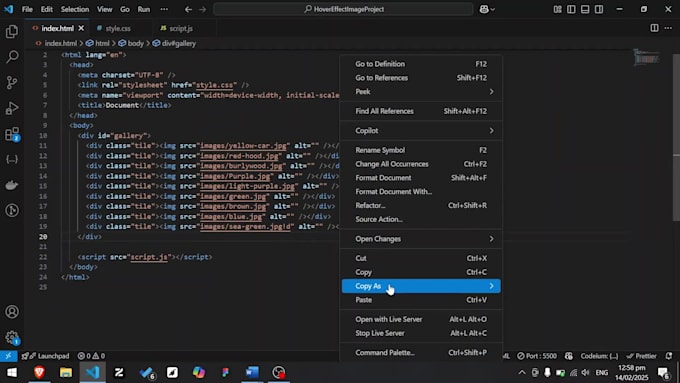680x383 pixels.
Task: Click the remote window indicator in status bar
Action: [8, 356]
